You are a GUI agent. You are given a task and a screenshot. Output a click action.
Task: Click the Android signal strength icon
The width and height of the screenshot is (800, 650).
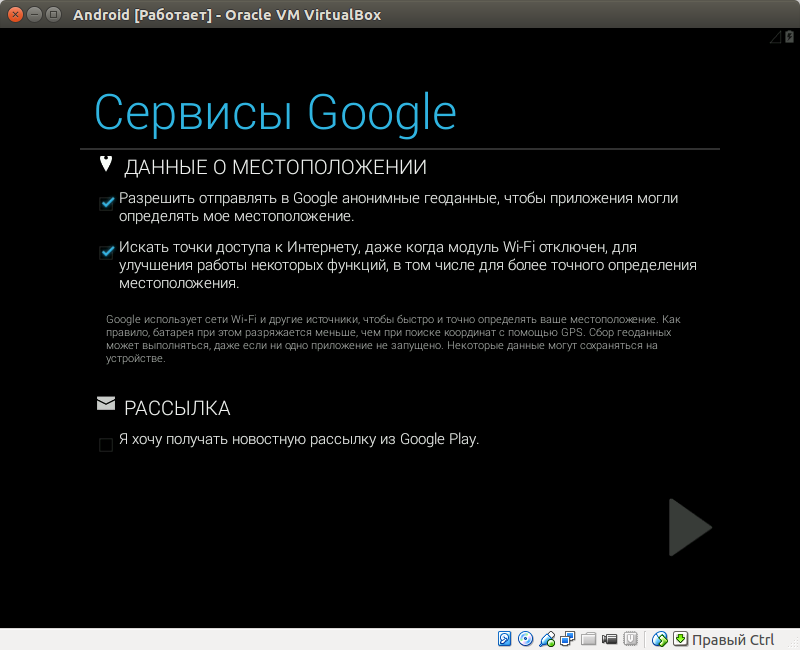pos(776,37)
